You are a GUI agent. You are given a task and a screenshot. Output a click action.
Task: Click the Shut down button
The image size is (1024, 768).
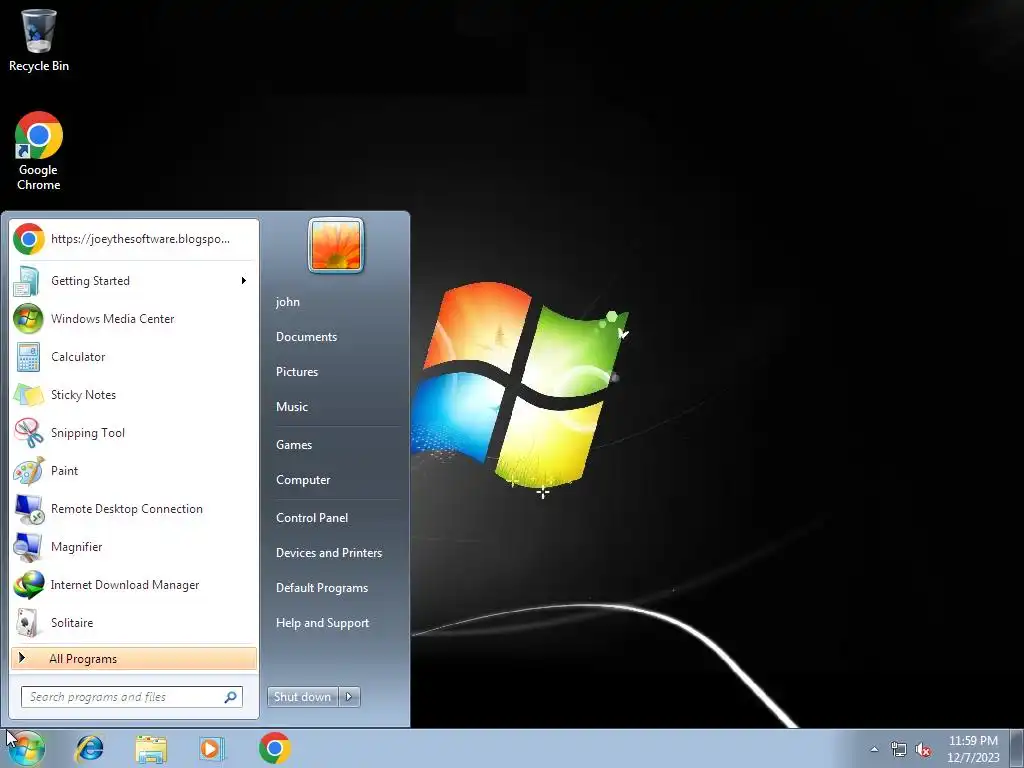(303, 697)
